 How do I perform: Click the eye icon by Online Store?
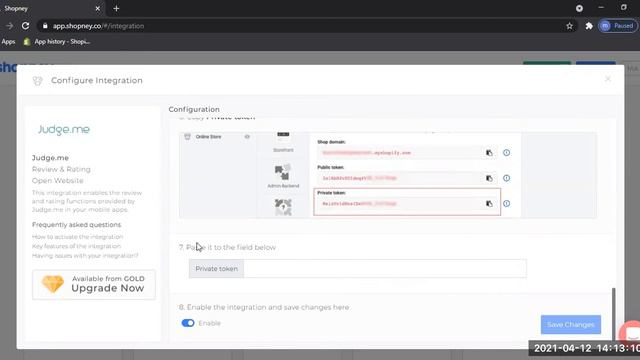247,137
